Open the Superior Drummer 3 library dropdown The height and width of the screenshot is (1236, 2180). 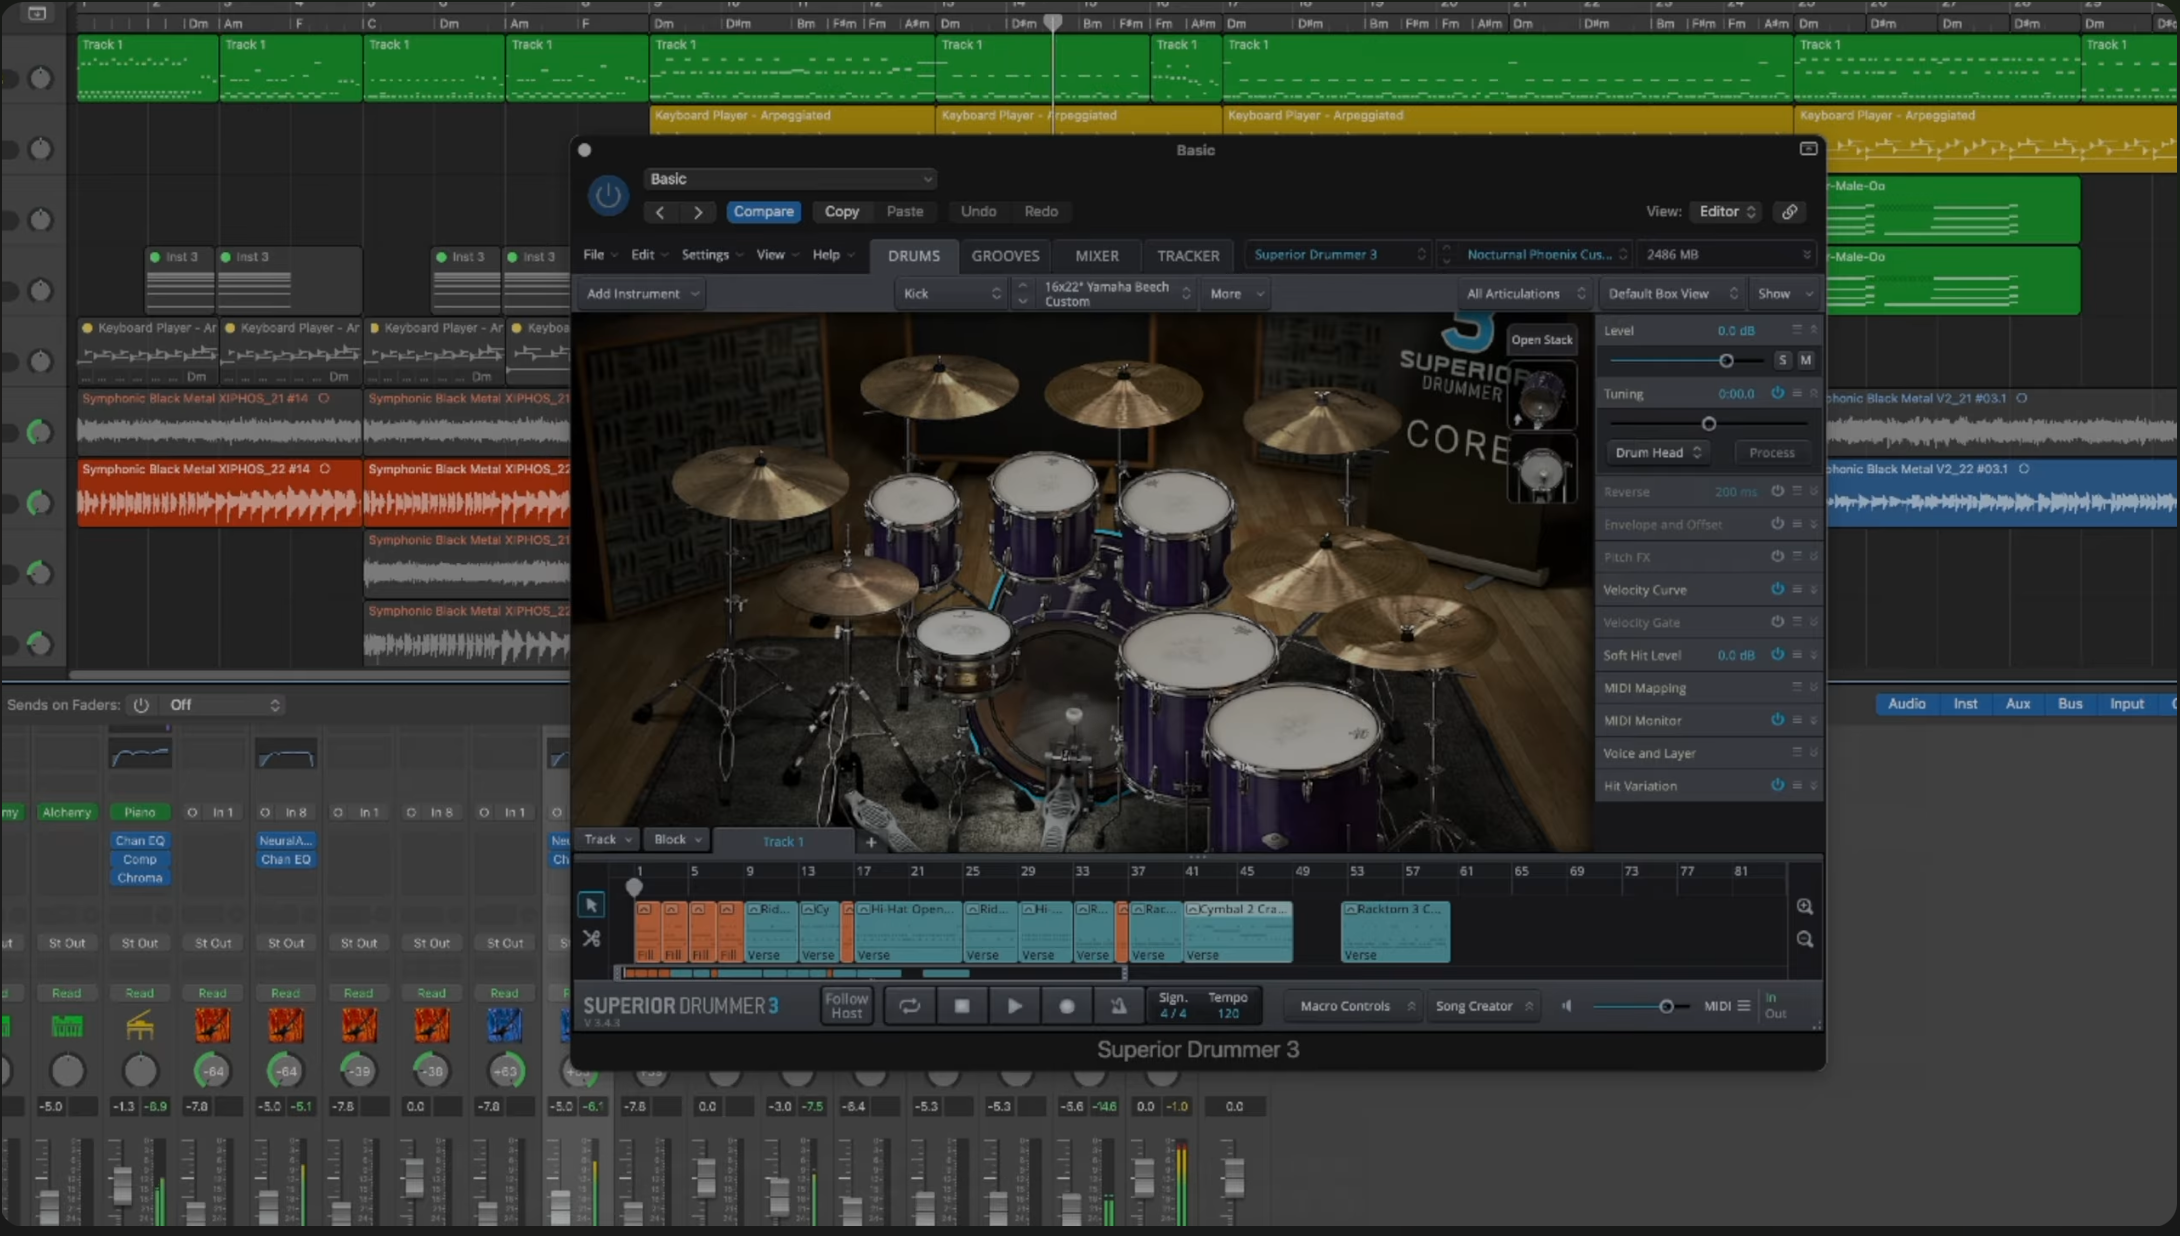1339,255
